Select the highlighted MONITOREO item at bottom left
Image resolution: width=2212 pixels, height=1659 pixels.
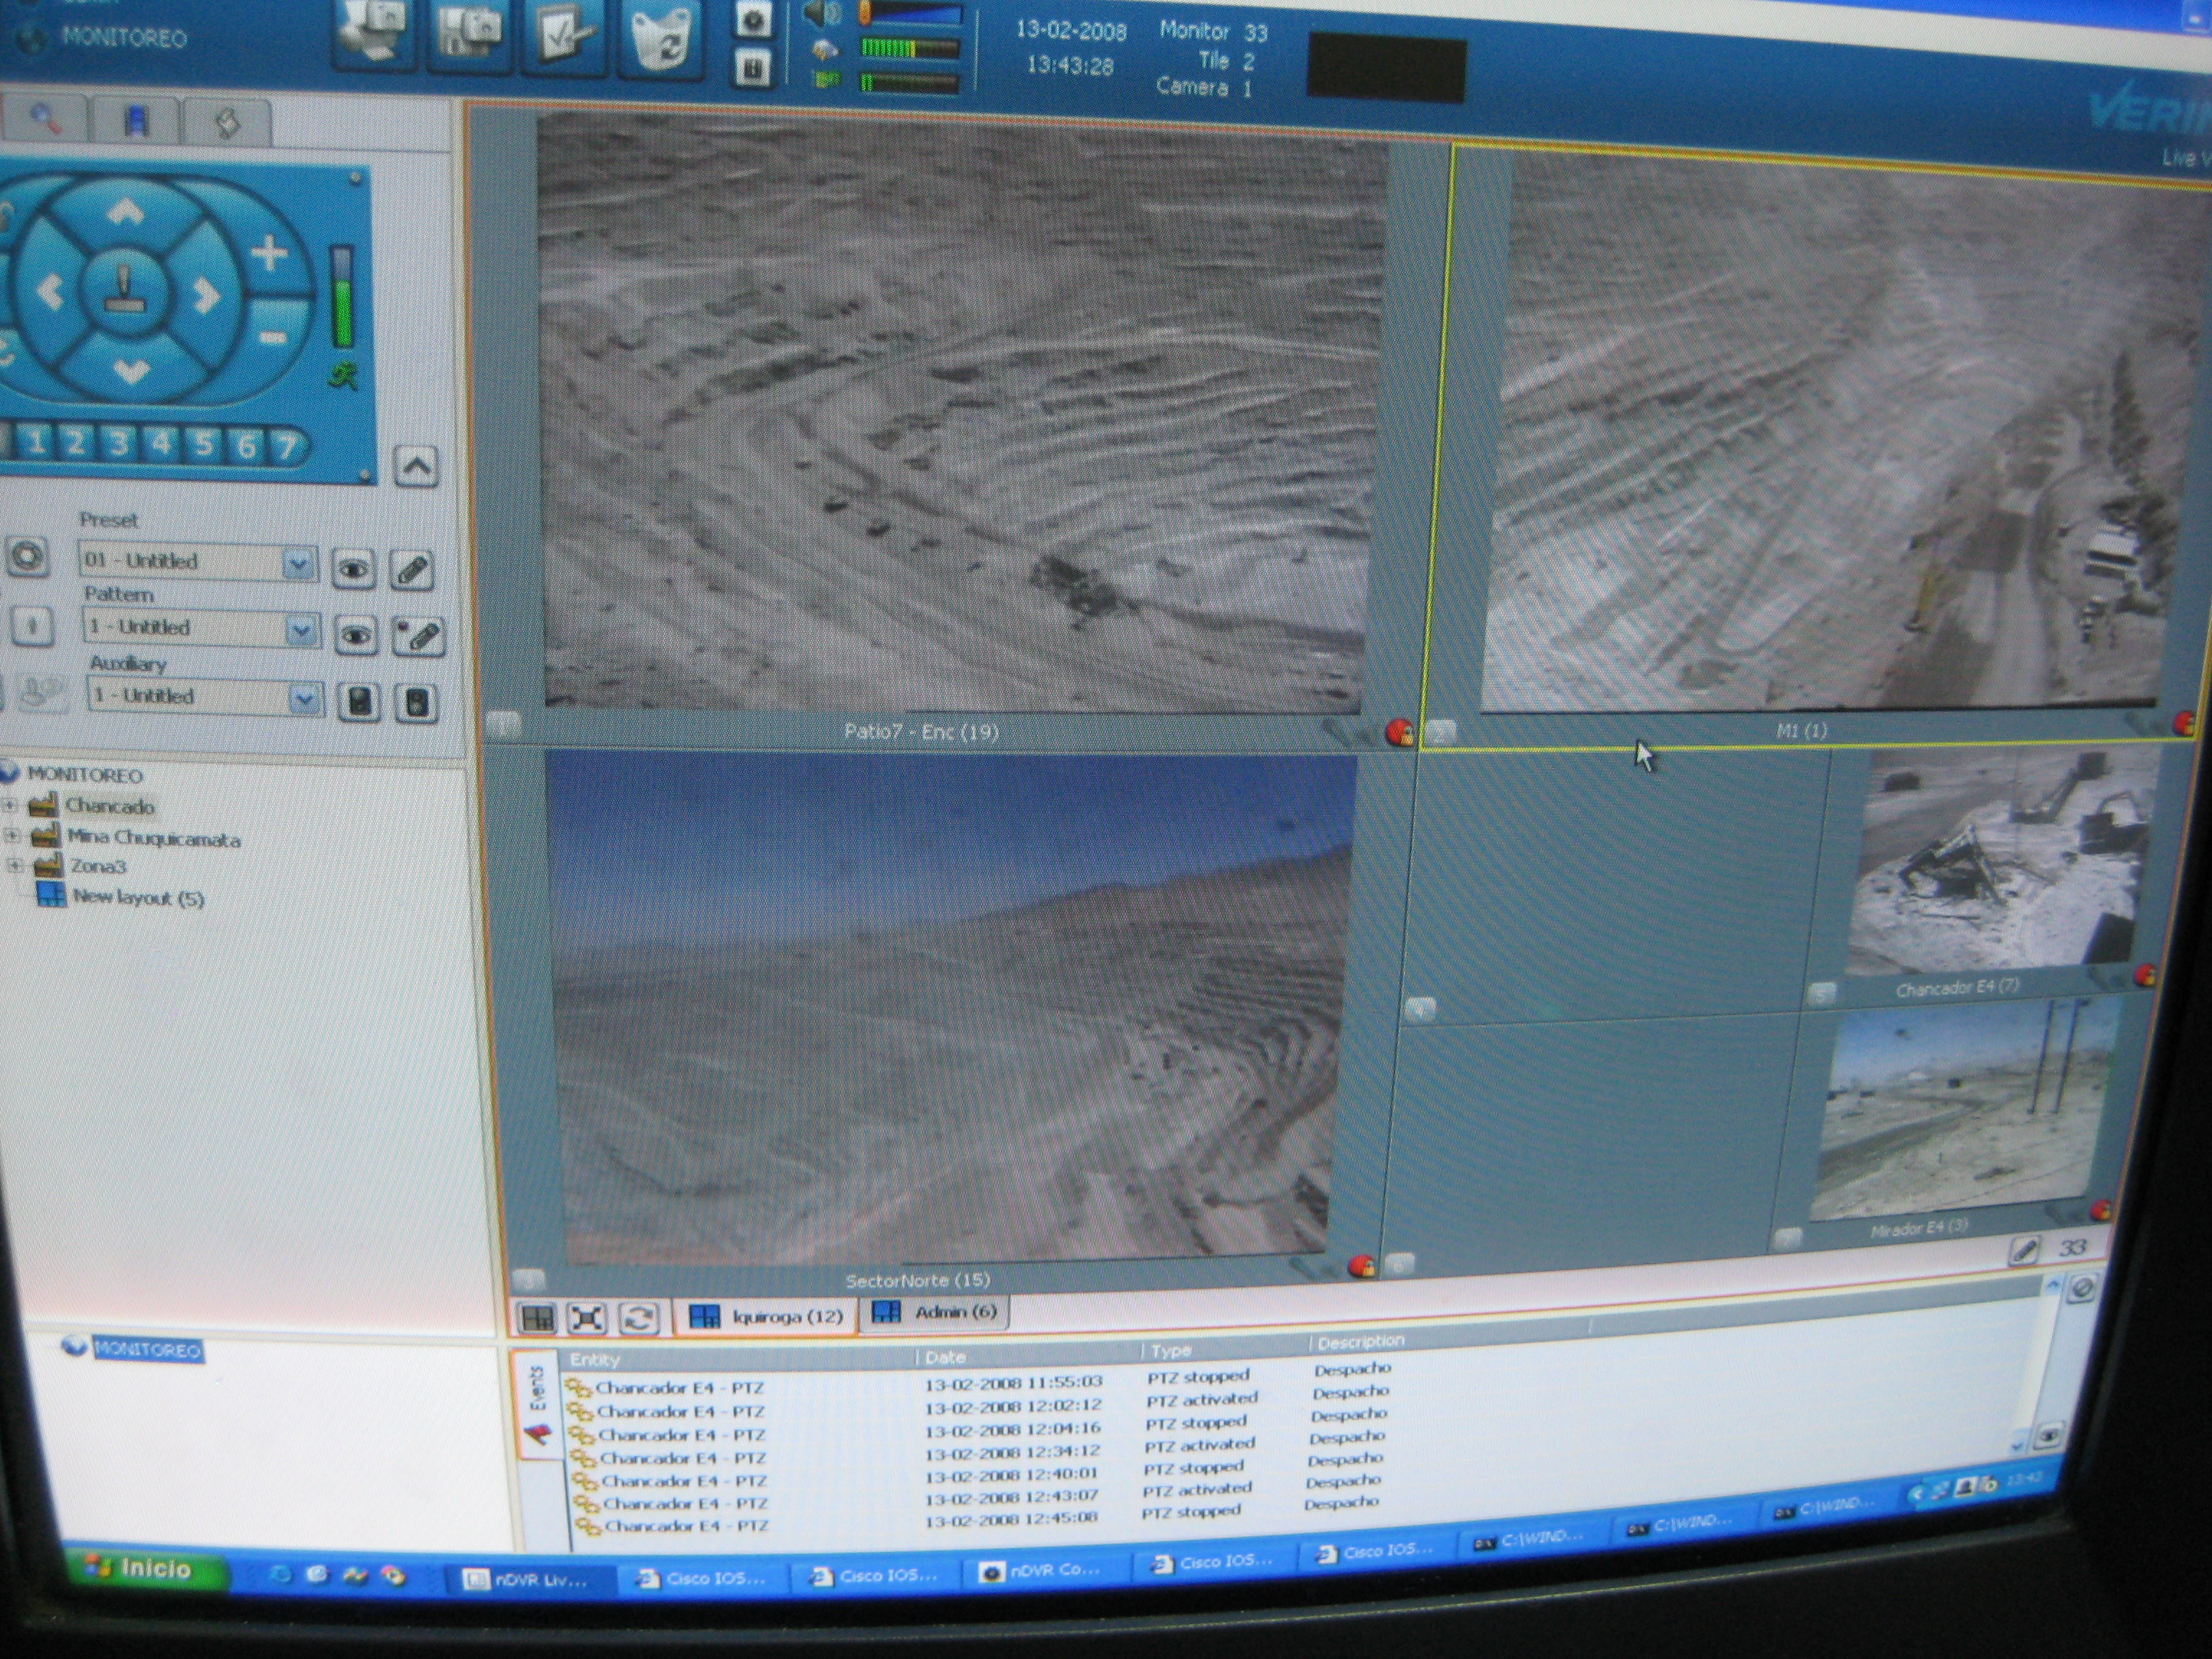click(148, 1350)
